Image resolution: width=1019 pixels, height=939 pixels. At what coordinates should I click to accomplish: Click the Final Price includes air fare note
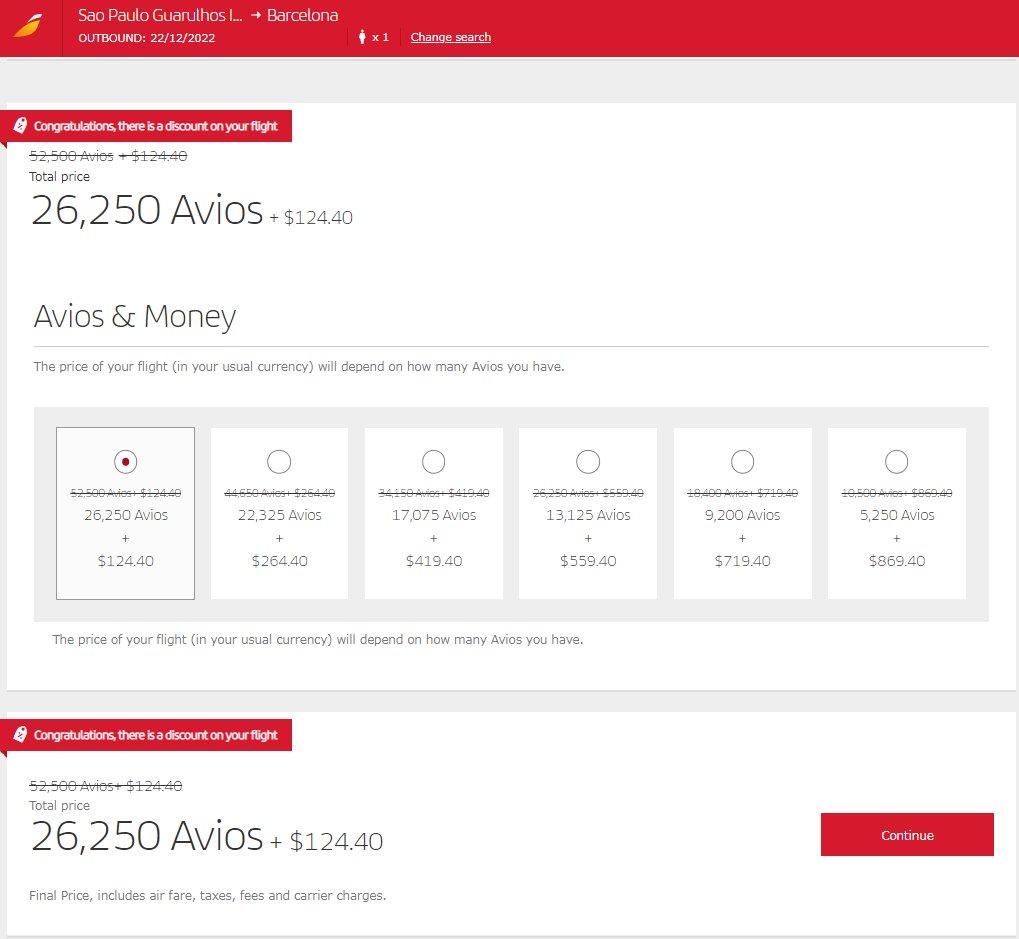click(x=207, y=895)
